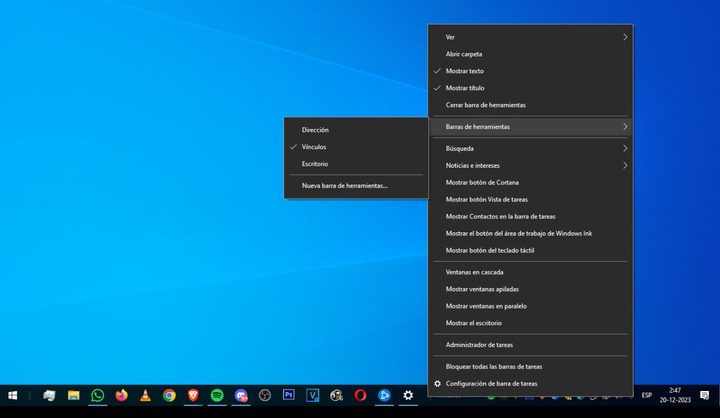The width and height of the screenshot is (720, 418).
Task: Expand the Búsqueda submenu
Action: click(x=530, y=148)
